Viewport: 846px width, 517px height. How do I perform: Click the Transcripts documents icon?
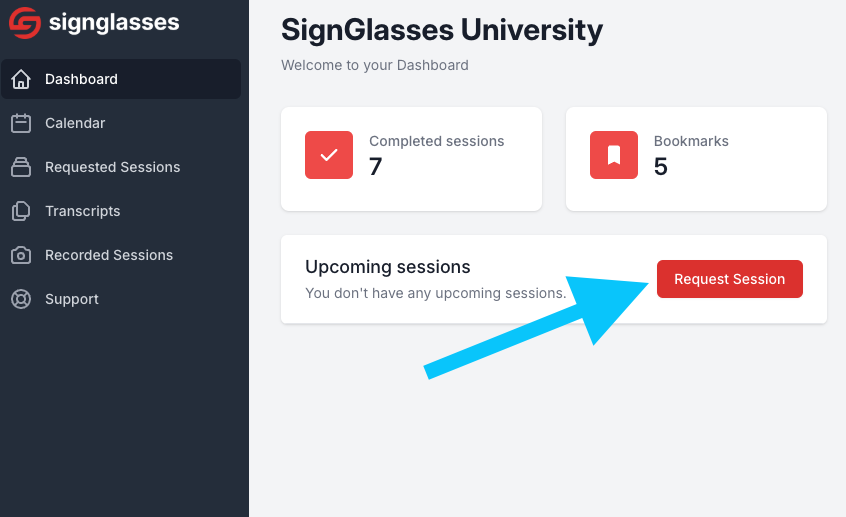coord(21,211)
